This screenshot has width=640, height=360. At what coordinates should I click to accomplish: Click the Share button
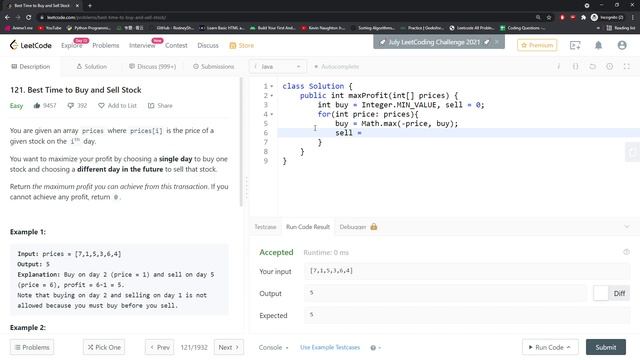160,106
